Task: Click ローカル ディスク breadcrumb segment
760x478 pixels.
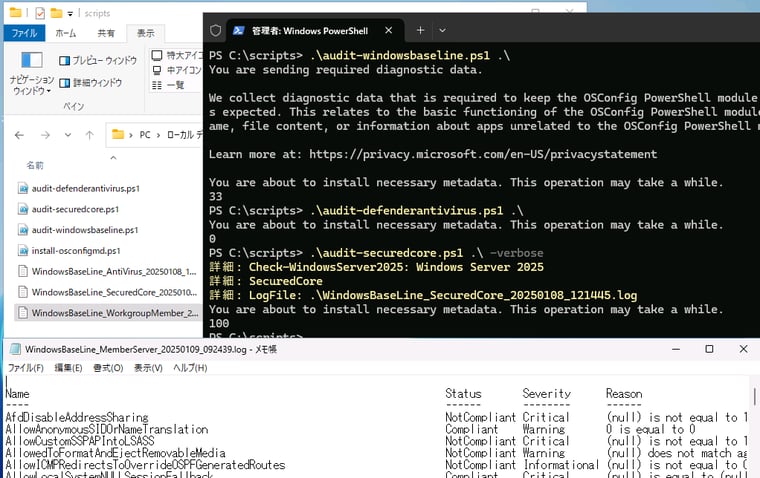Action: point(184,135)
